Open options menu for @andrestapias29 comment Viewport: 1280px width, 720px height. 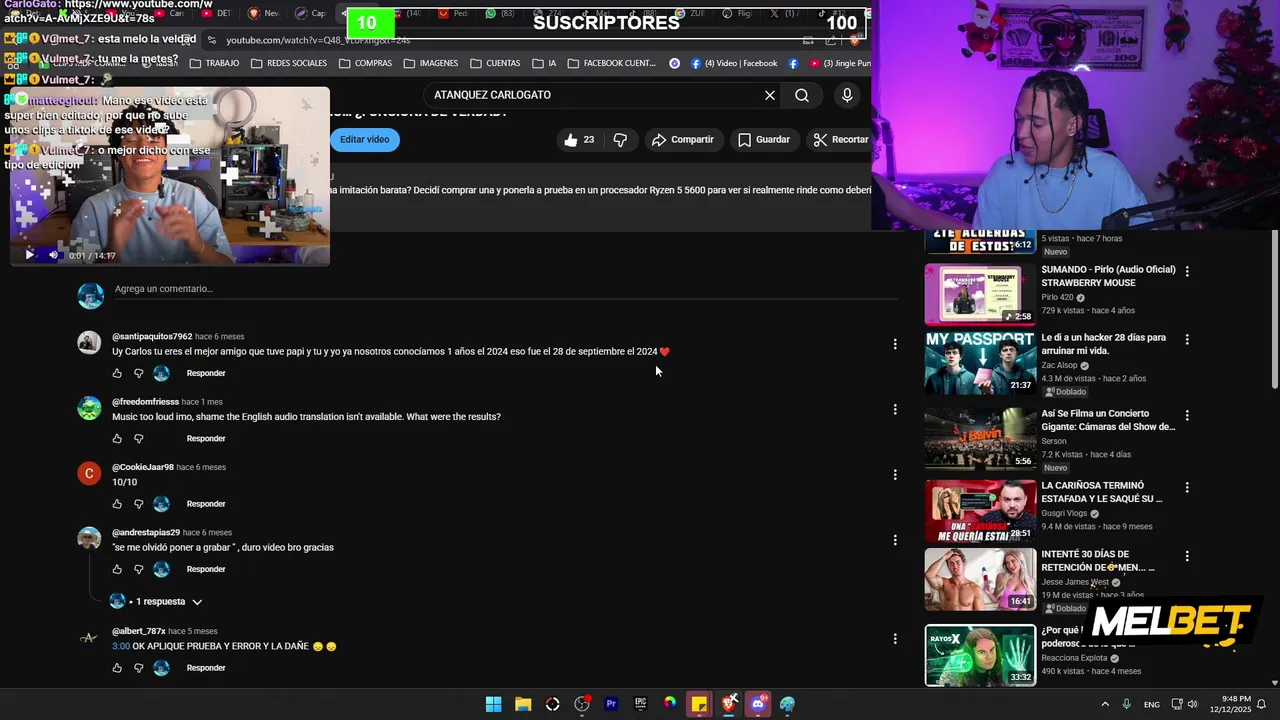895,540
